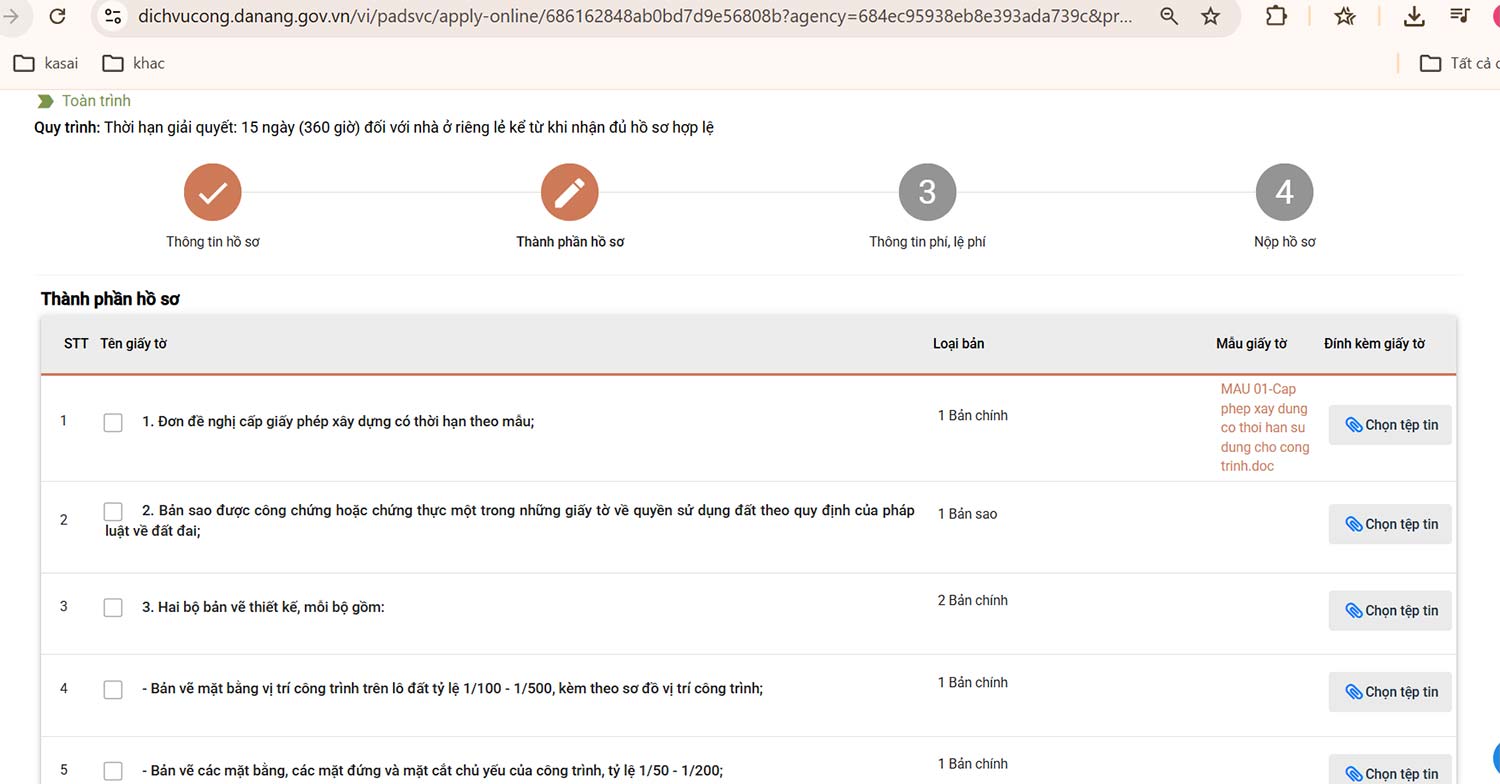Select checkbox for 'Bản vẽ mặt bằng vị trí'

point(113,689)
